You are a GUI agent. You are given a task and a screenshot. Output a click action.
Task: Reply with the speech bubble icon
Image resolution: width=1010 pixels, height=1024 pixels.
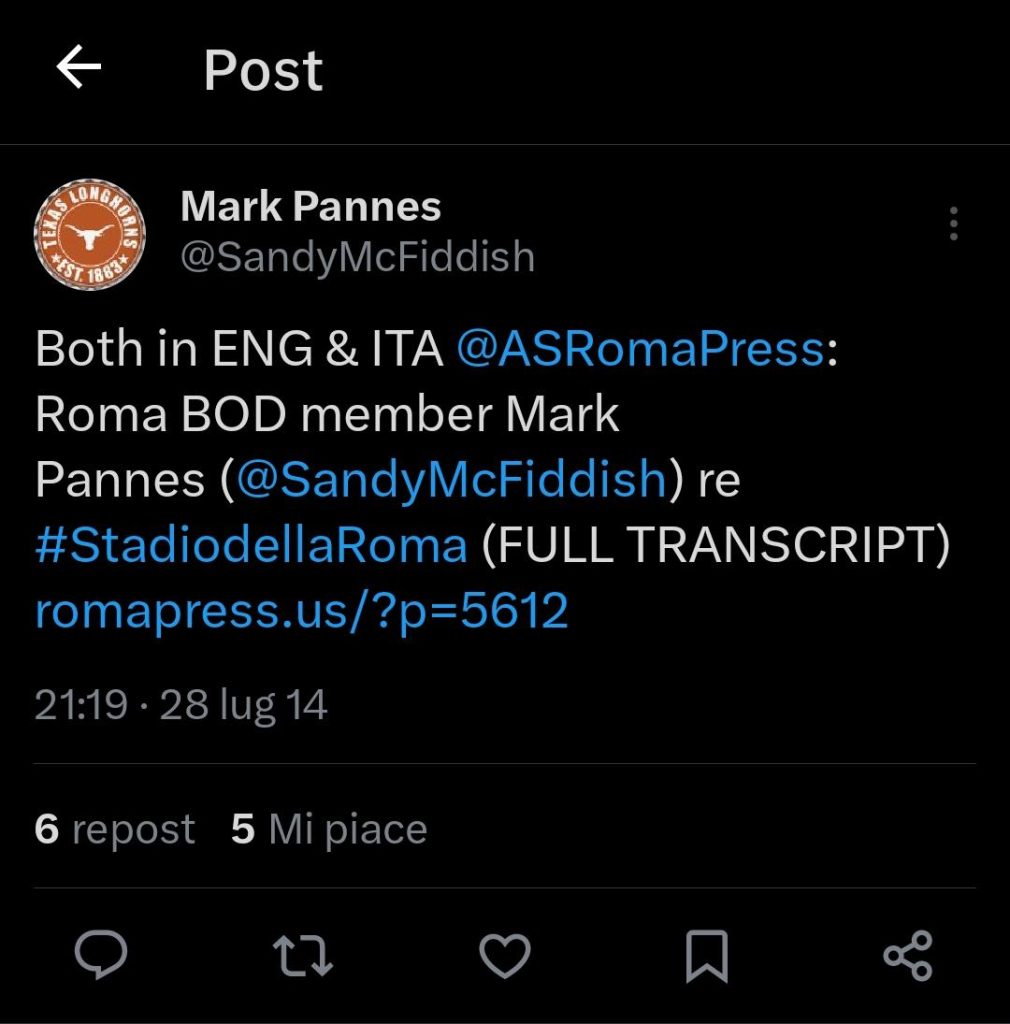point(101,955)
